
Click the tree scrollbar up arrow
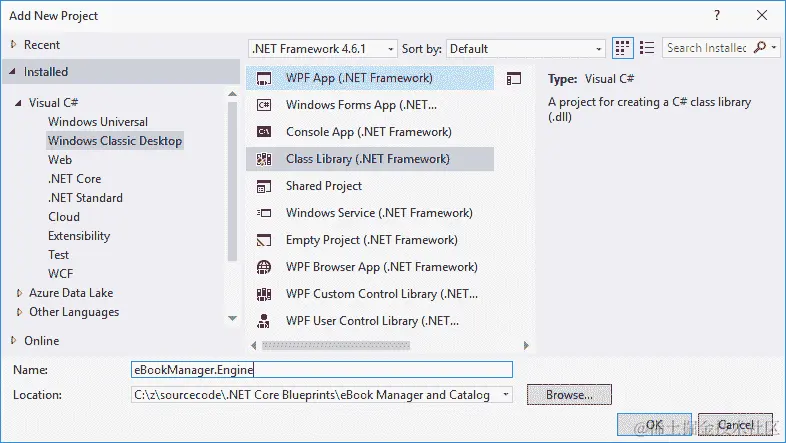(x=232, y=94)
